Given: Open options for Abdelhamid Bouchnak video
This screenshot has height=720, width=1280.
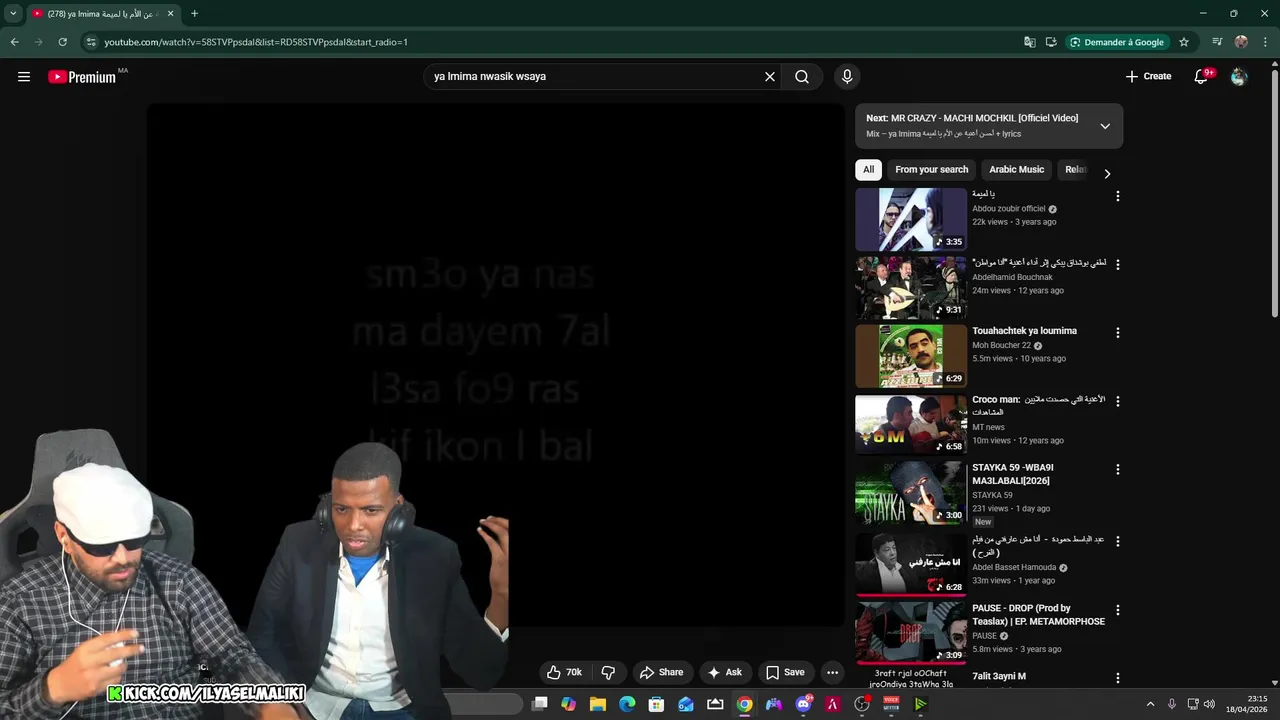Looking at the screenshot, I should (x=1118, y=264).
